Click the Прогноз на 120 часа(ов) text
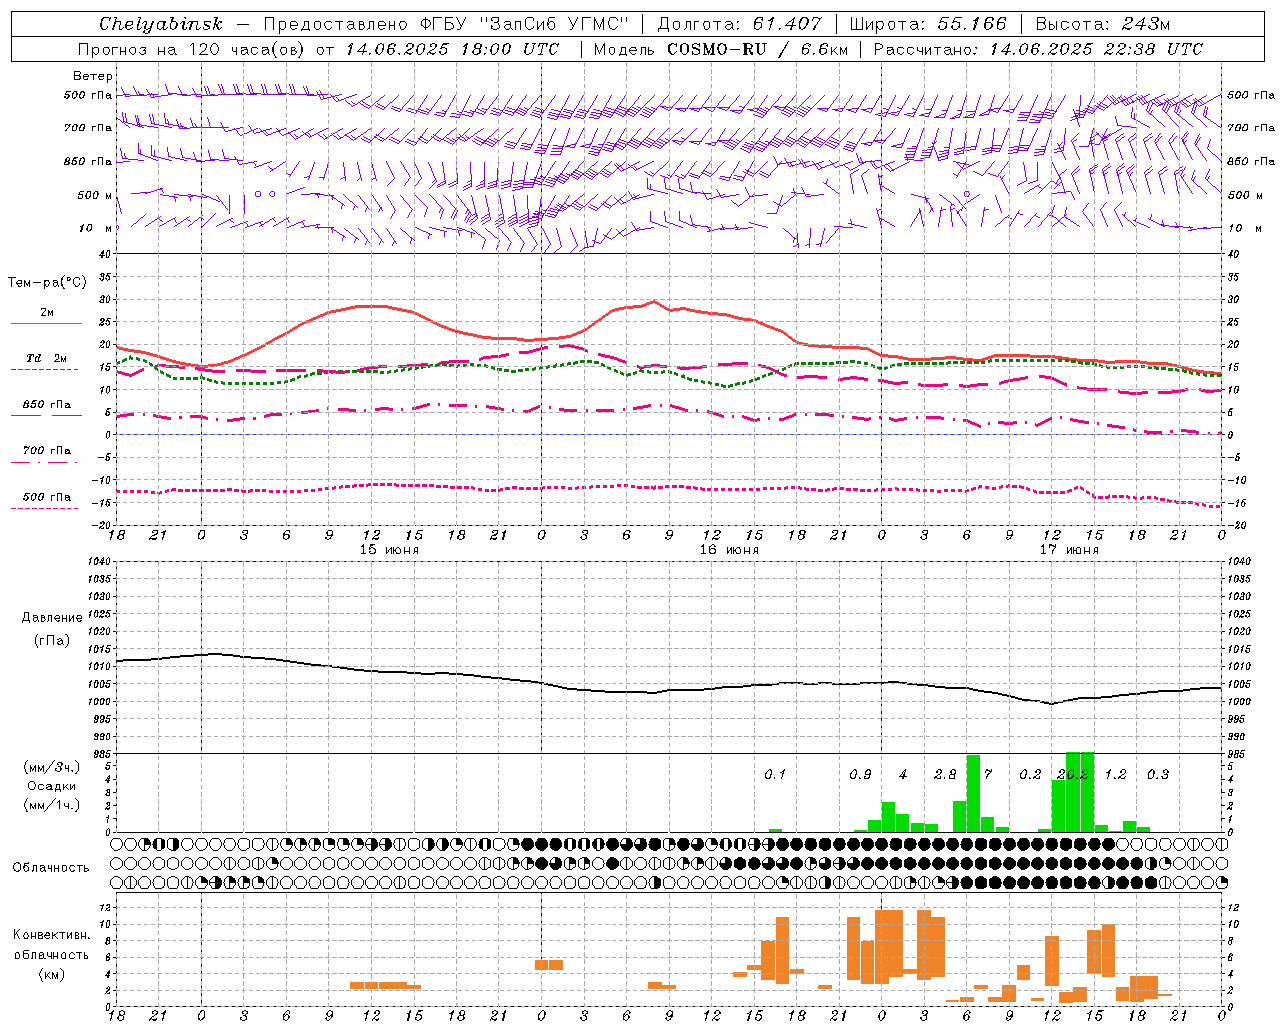The width and height of the screenshot is (1280, 1024). tap(193, 49)
